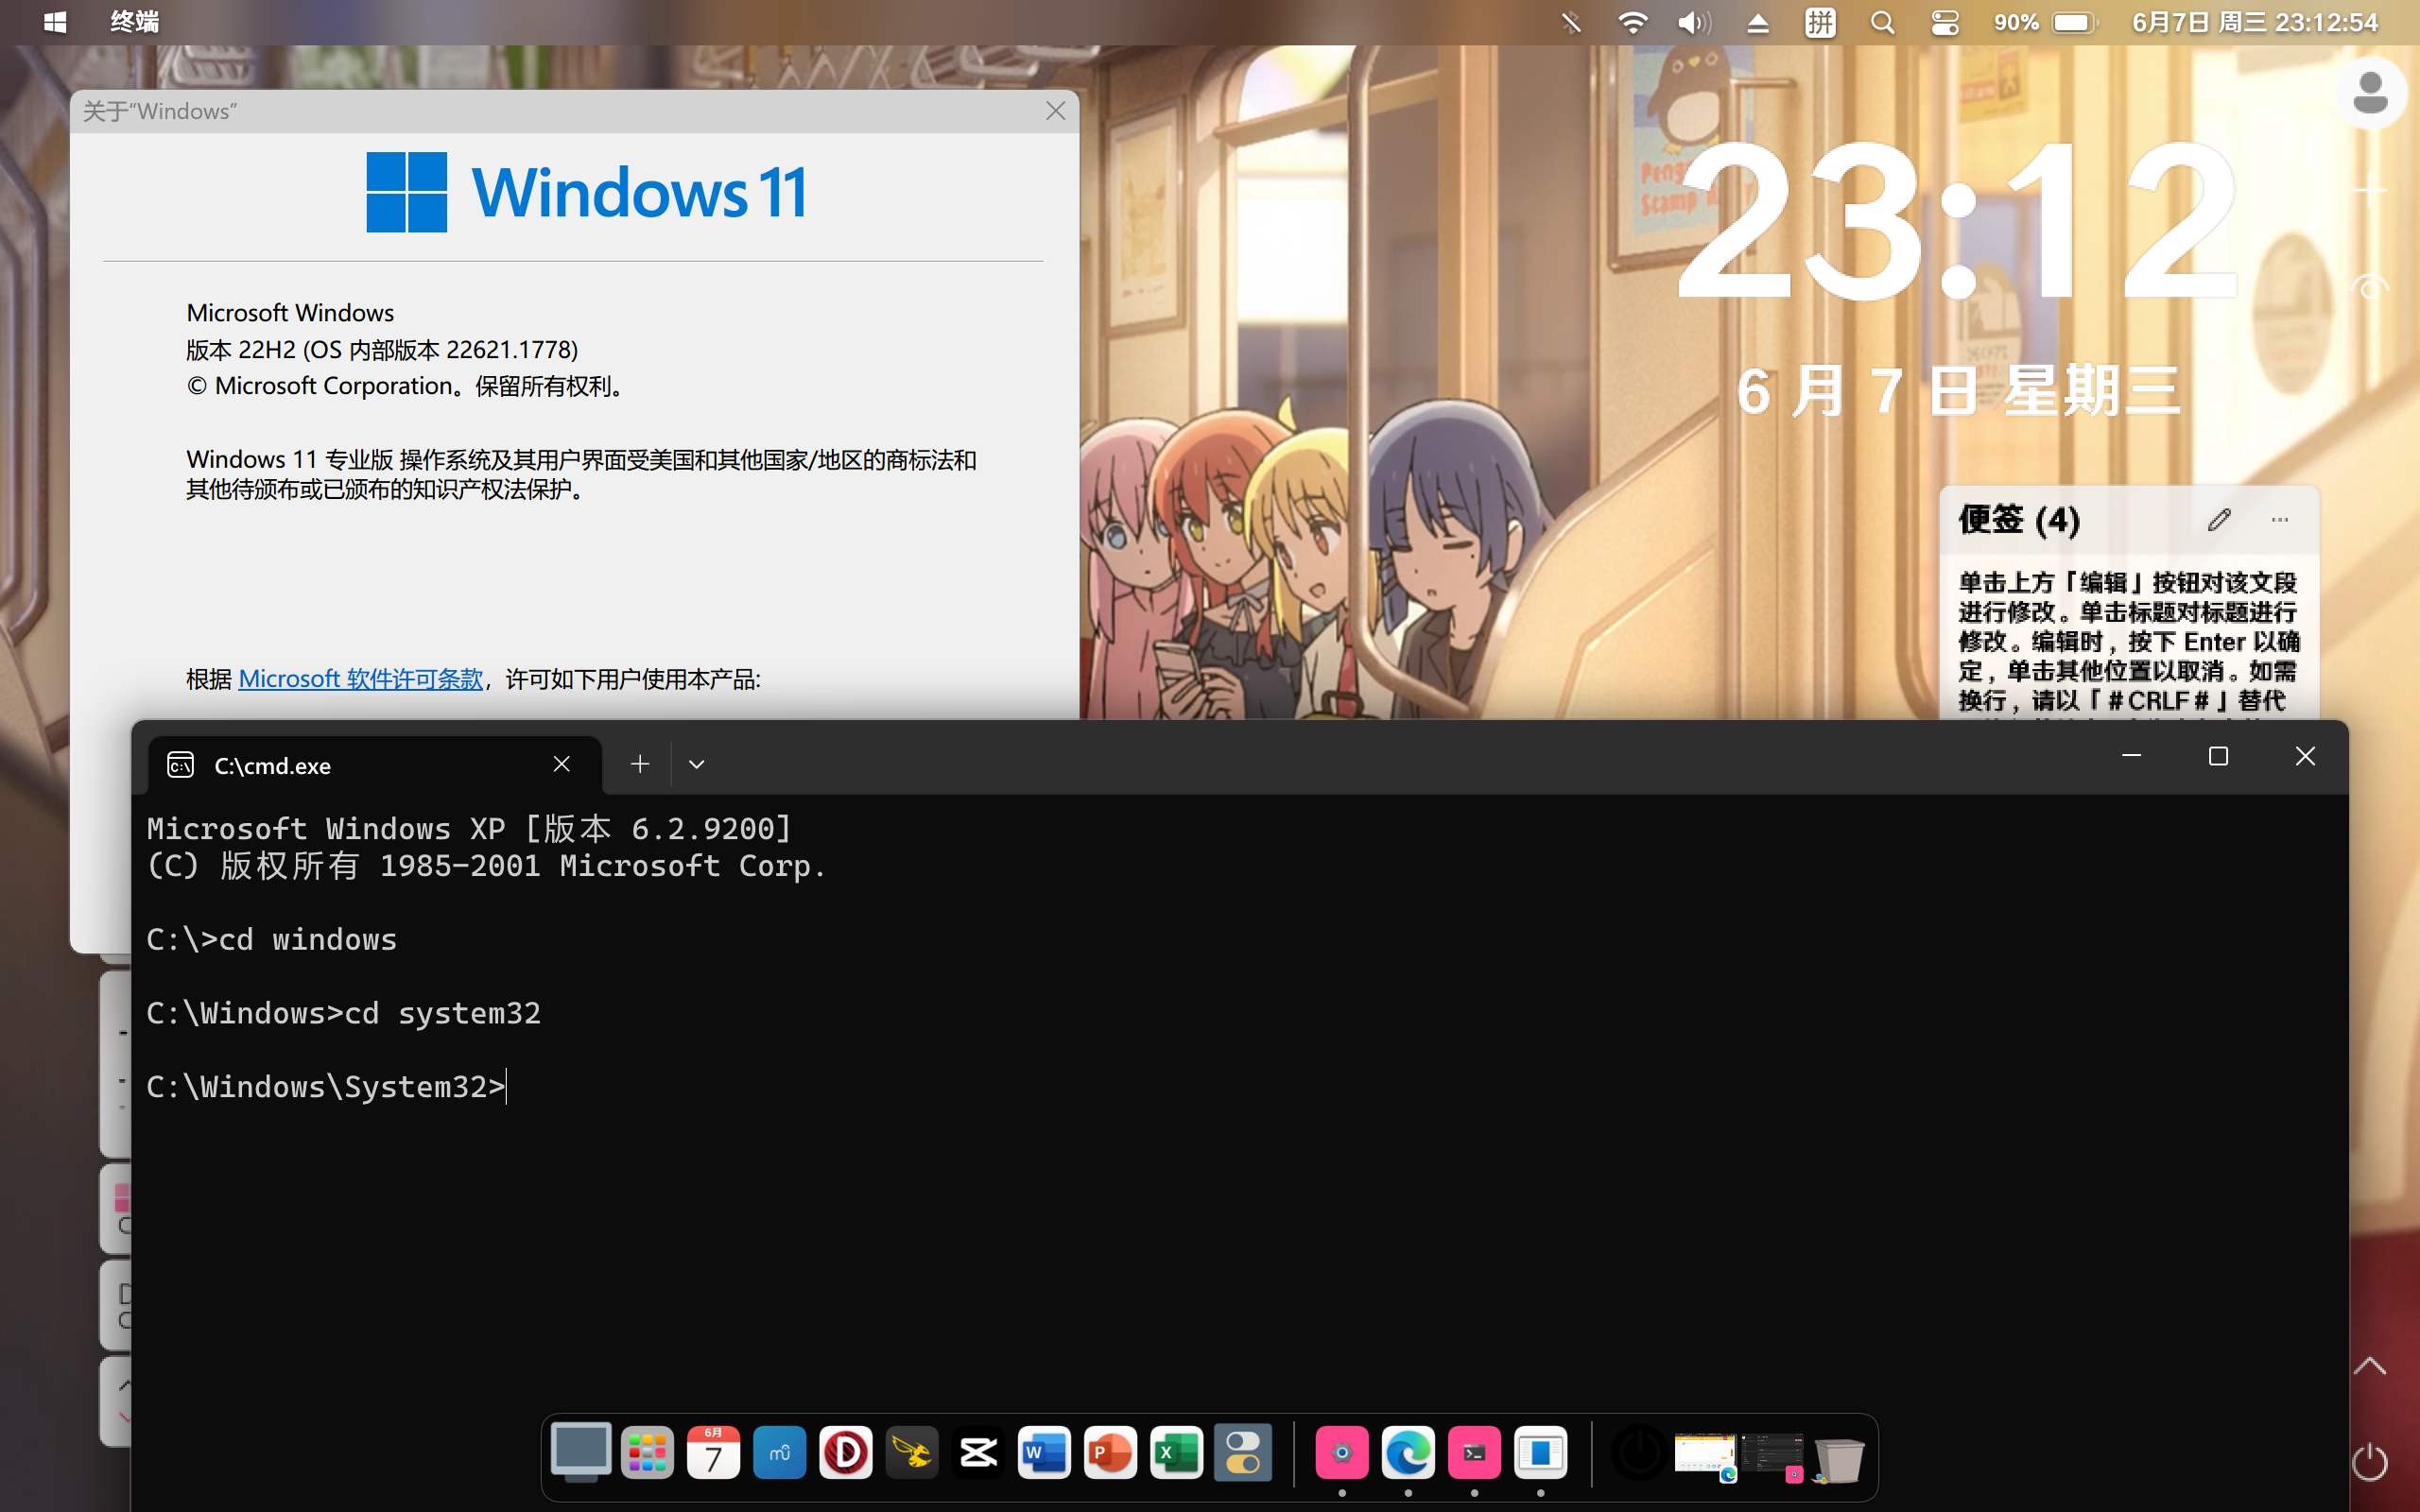The width and height of the screenshot is (2420, 1512).
Task: Open Microsoft Edge in the dock
Action: (1408, 1453)
